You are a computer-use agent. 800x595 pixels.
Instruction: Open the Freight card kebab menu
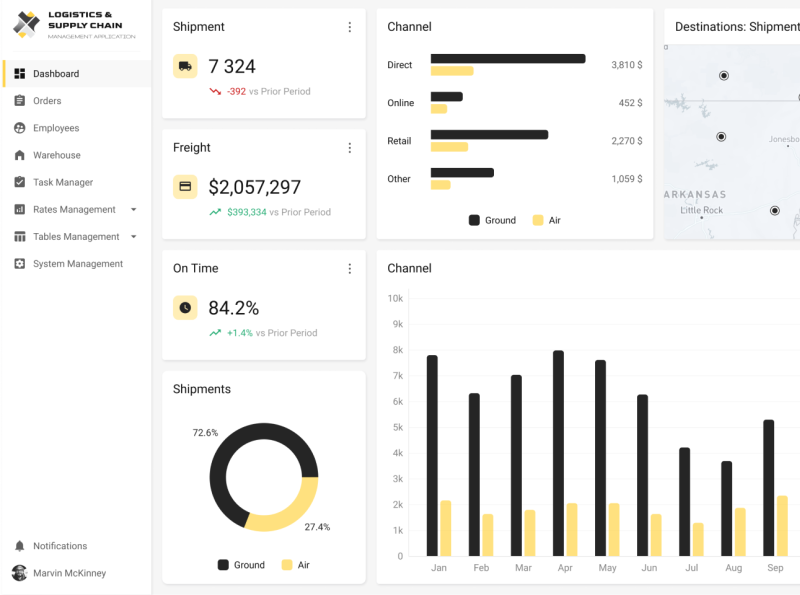point(350,148)
